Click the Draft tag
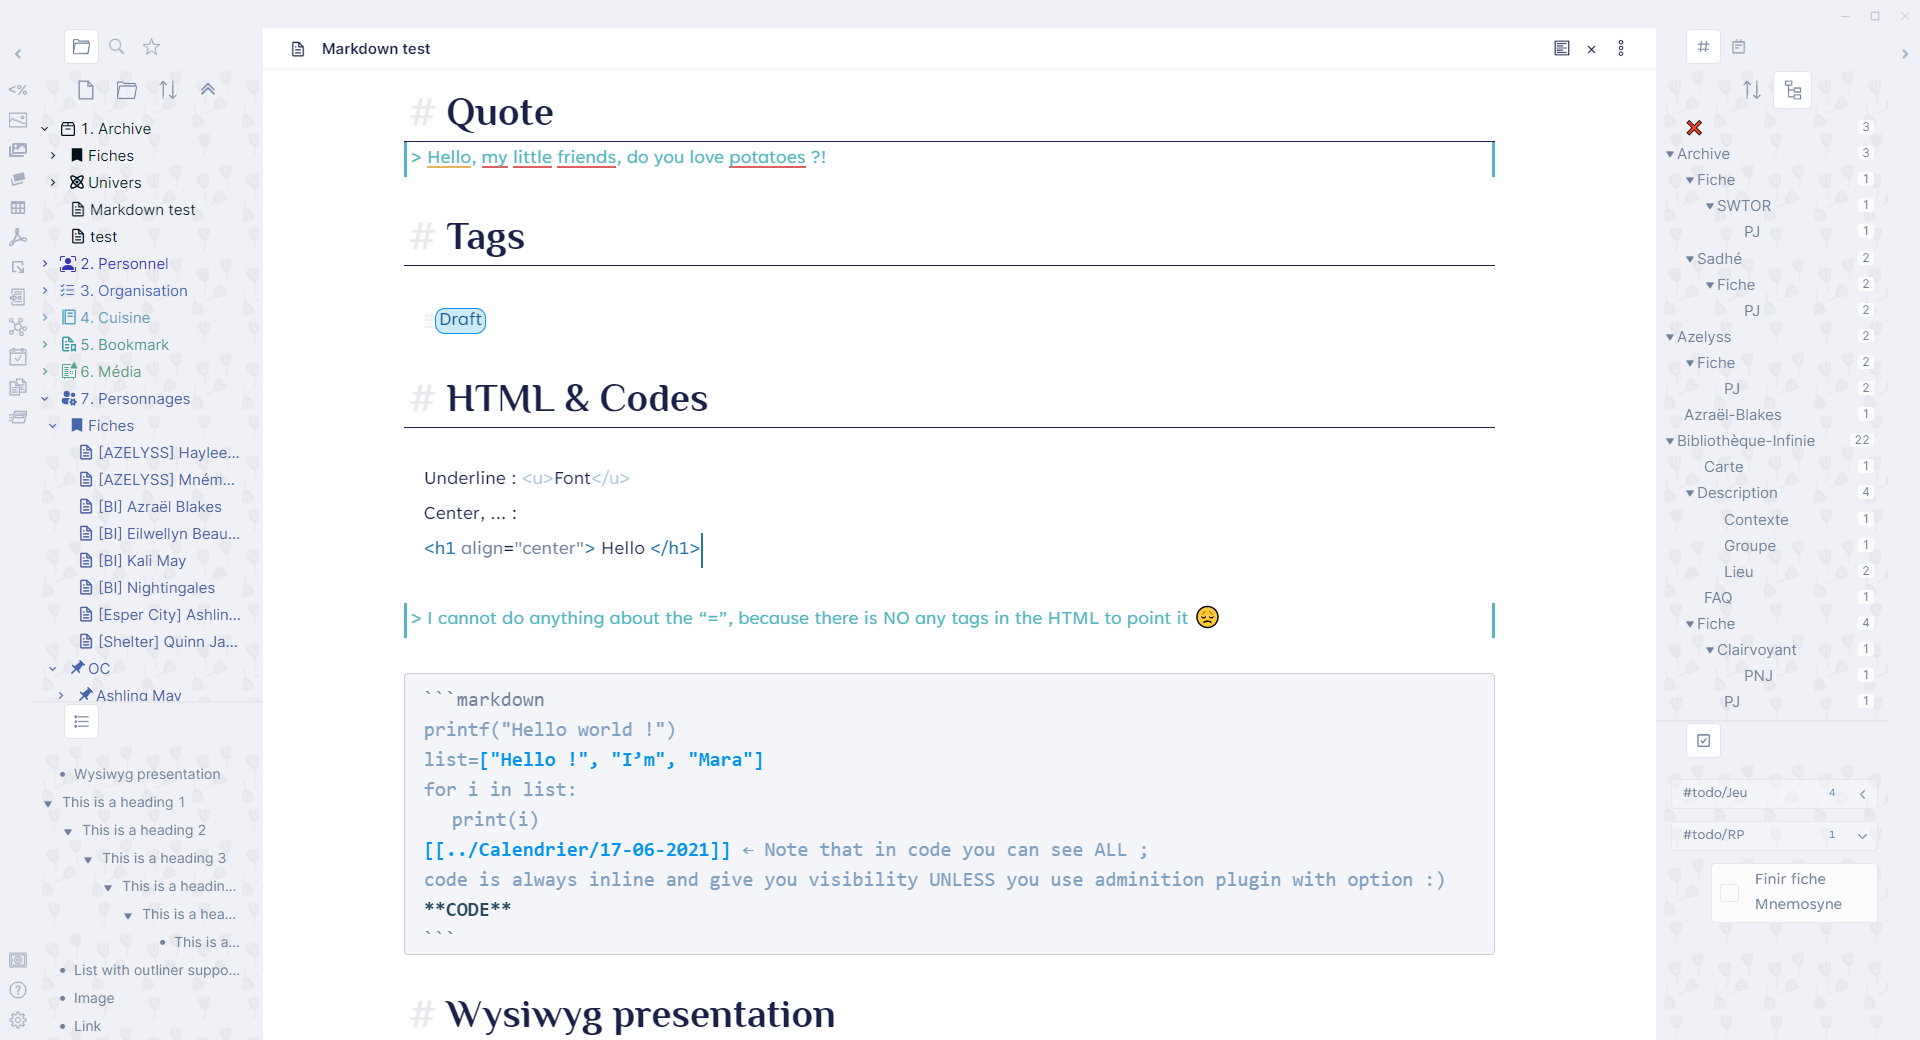This screenshot has width=1920, height=1040. 460,320
